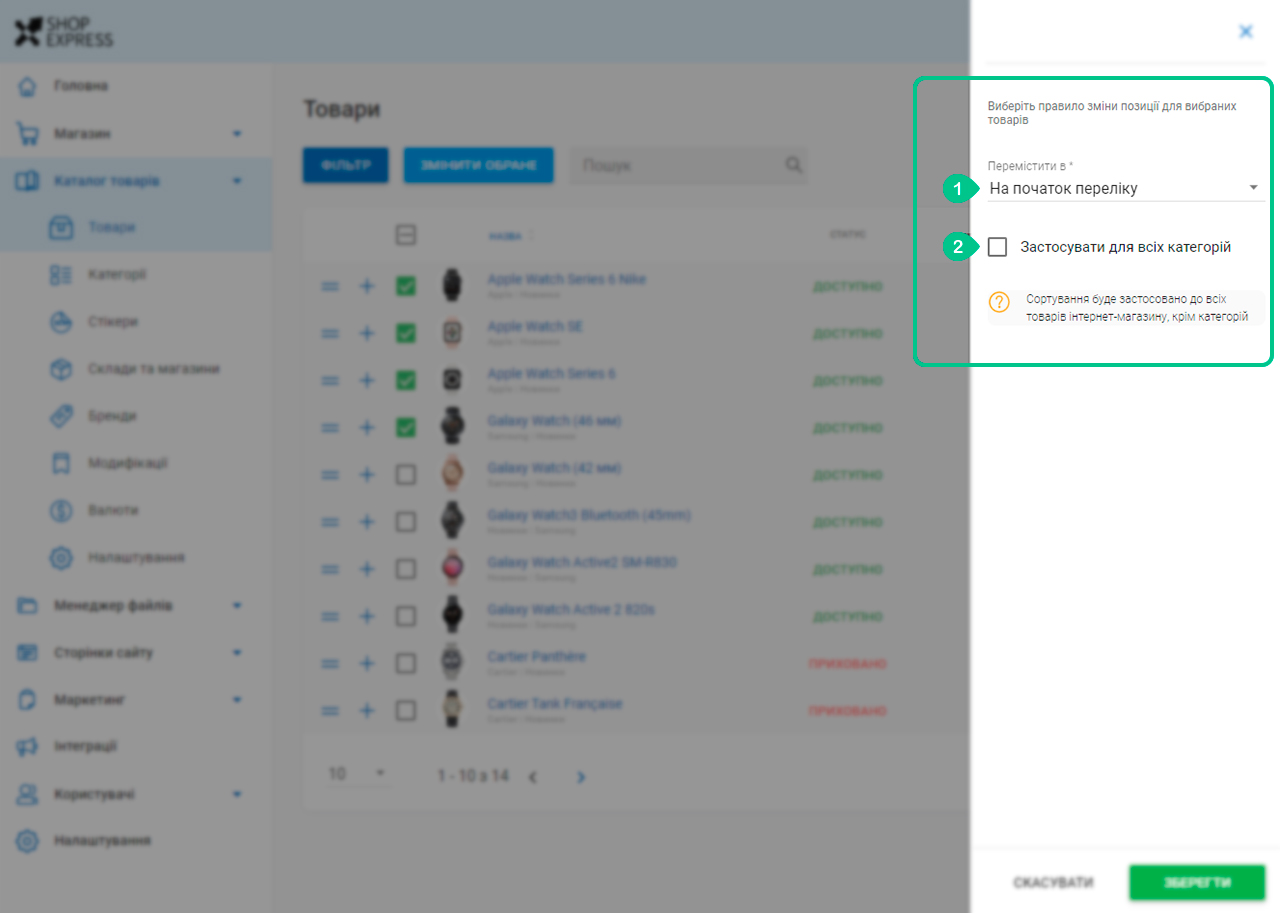Screen dimensions: 1280x913
Task: Expand the Маркетинг menu arrow
Action: point(237,699)
